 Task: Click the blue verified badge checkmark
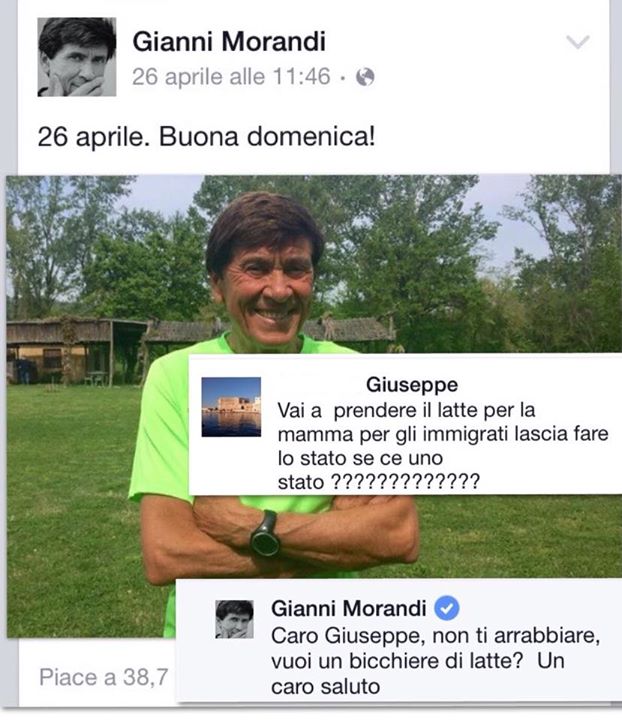click(447, 608)
